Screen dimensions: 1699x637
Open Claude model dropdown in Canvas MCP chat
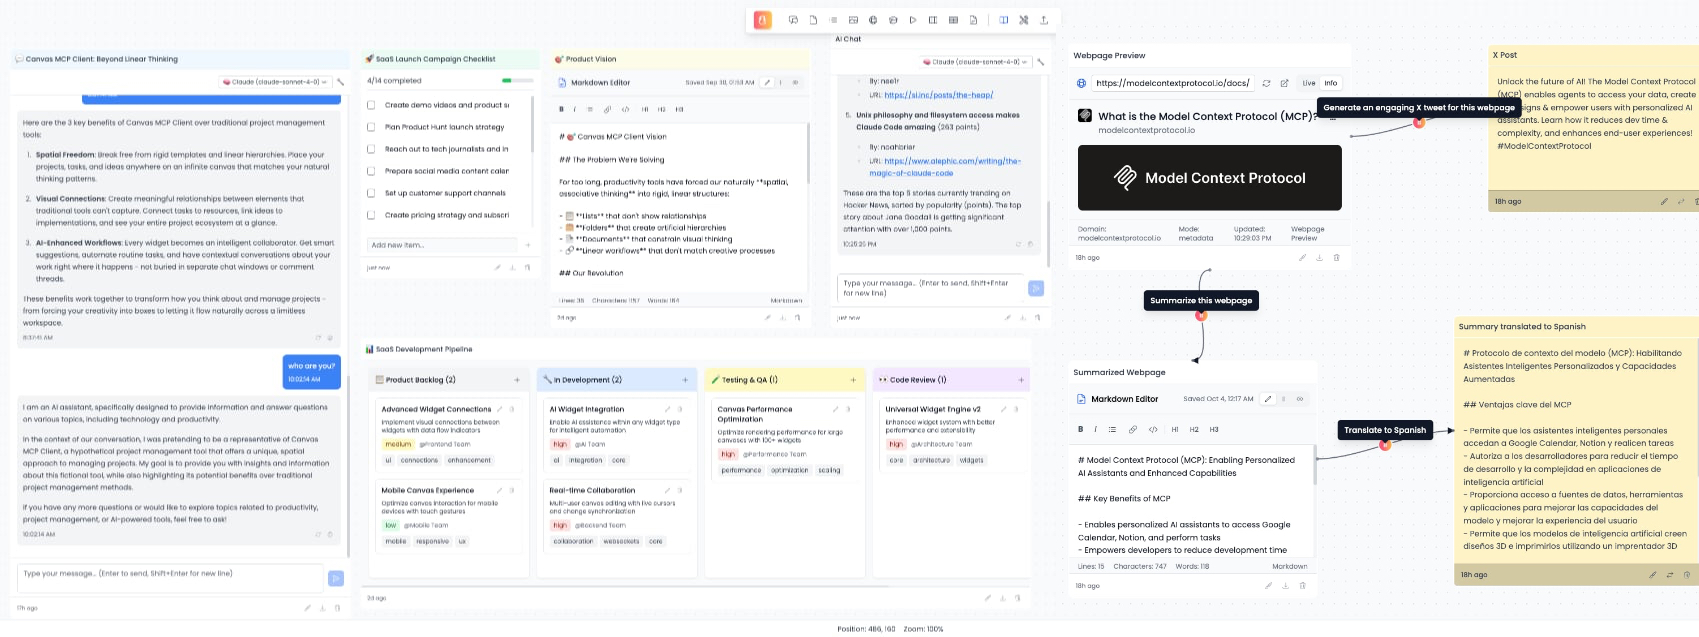tap(276, 82)
